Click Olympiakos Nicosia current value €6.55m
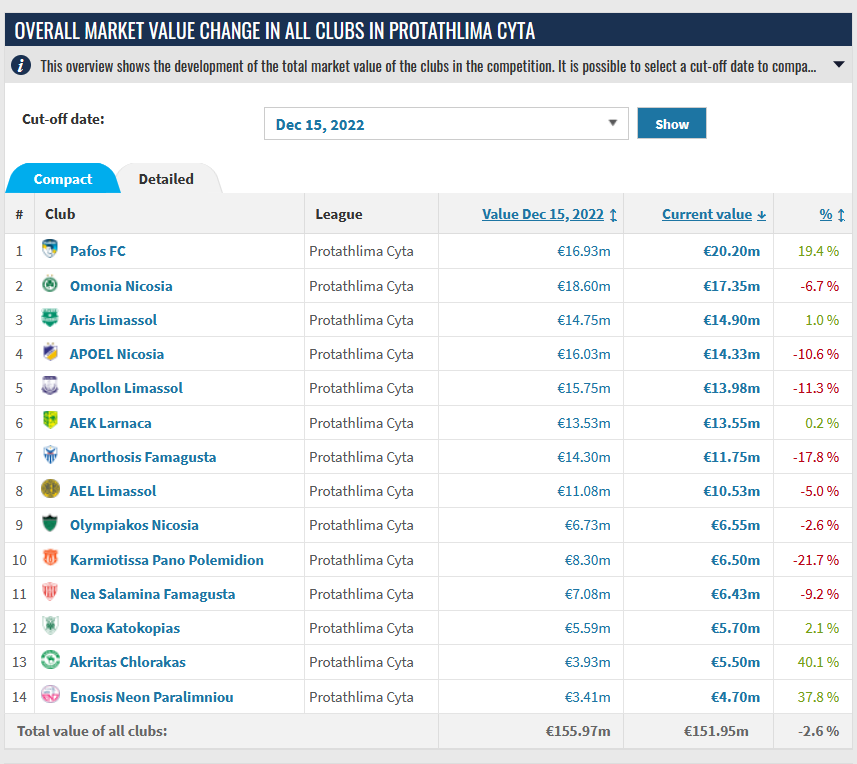Screen dimensions: 857x764 pos(735,525)
